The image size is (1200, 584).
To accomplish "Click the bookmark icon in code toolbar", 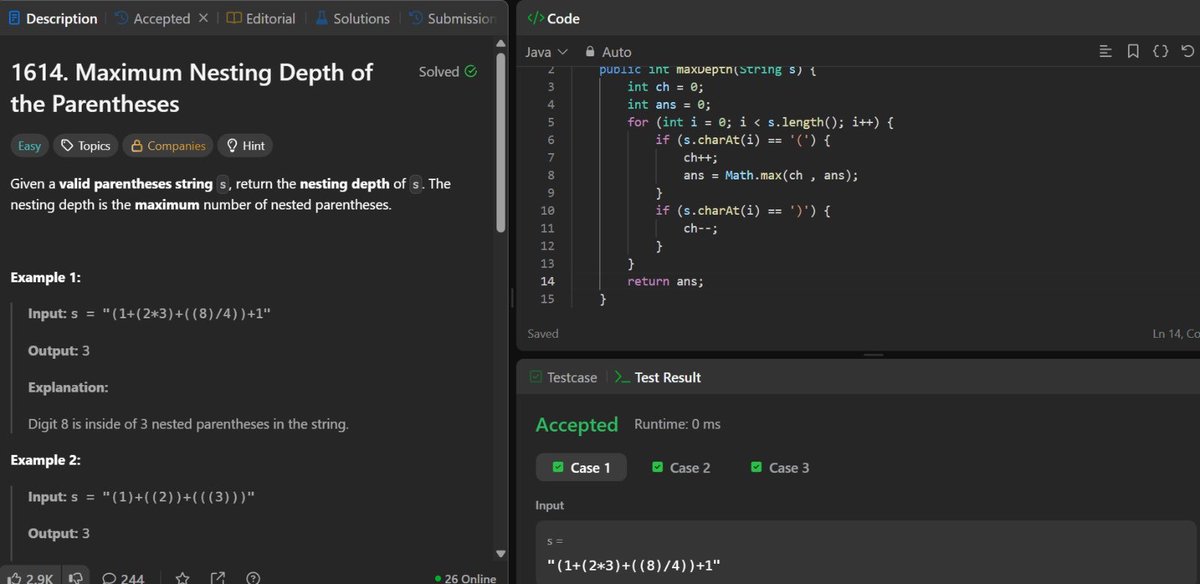I will point(1132,51).
